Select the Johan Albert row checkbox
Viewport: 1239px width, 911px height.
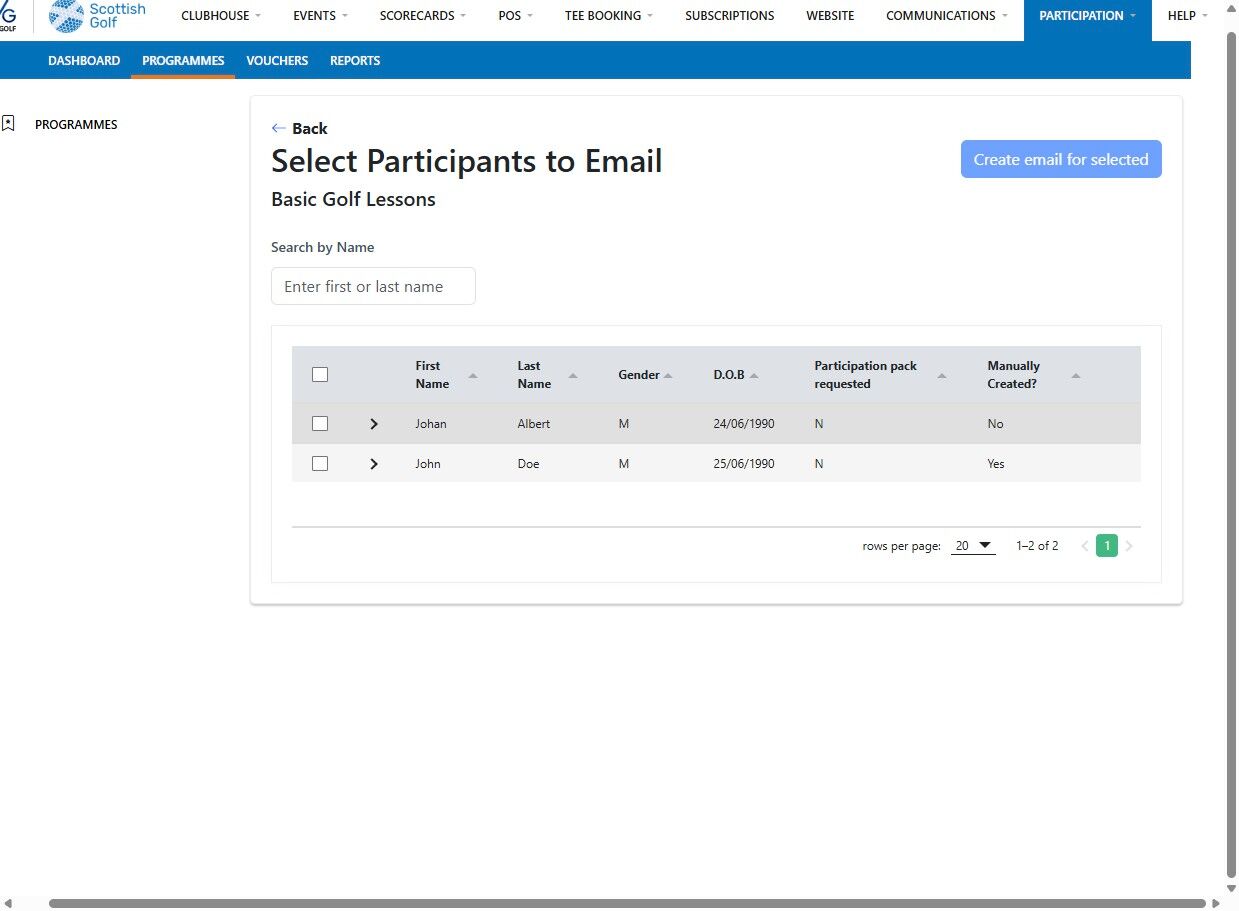[320, 424]
